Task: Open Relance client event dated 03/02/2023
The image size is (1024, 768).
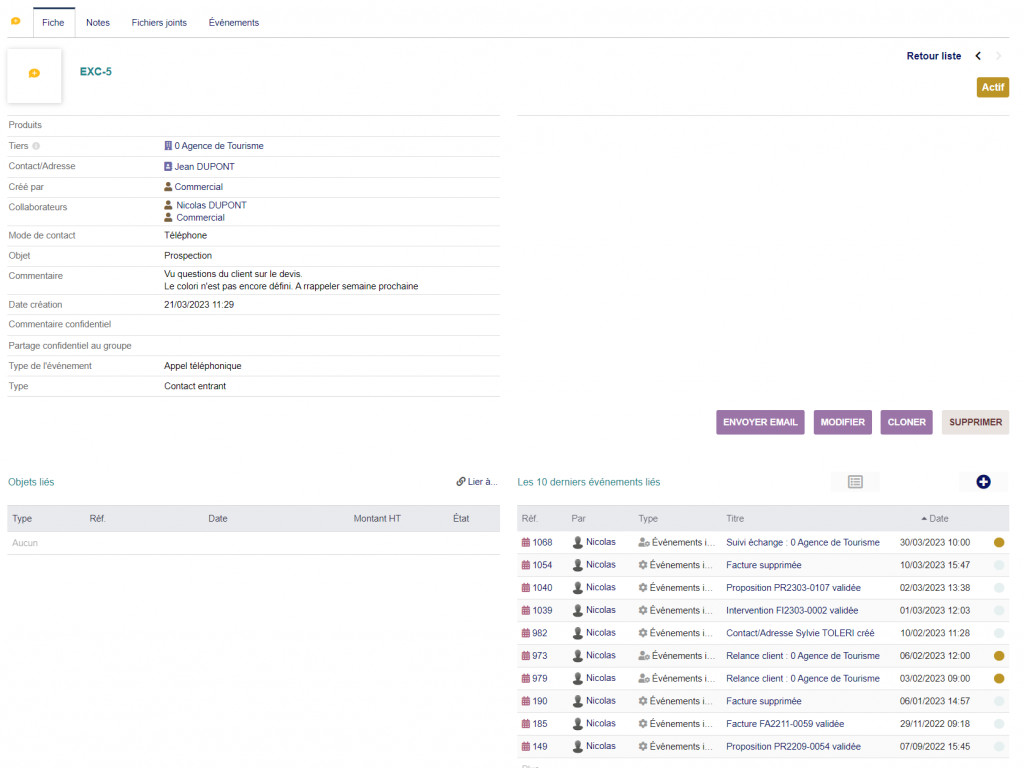Action: point(803,679)
